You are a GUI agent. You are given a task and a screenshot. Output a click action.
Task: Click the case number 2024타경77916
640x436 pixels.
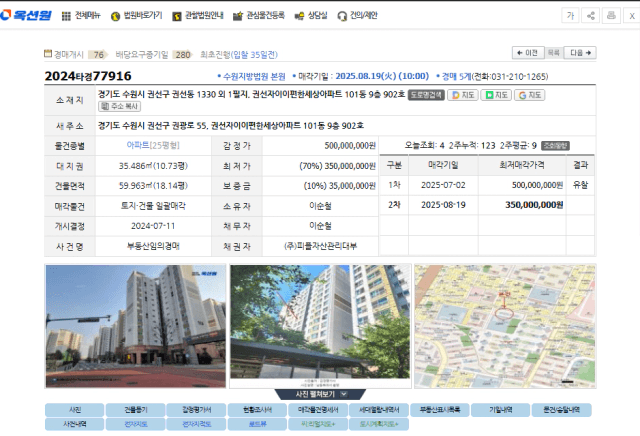tap(88, 76)
